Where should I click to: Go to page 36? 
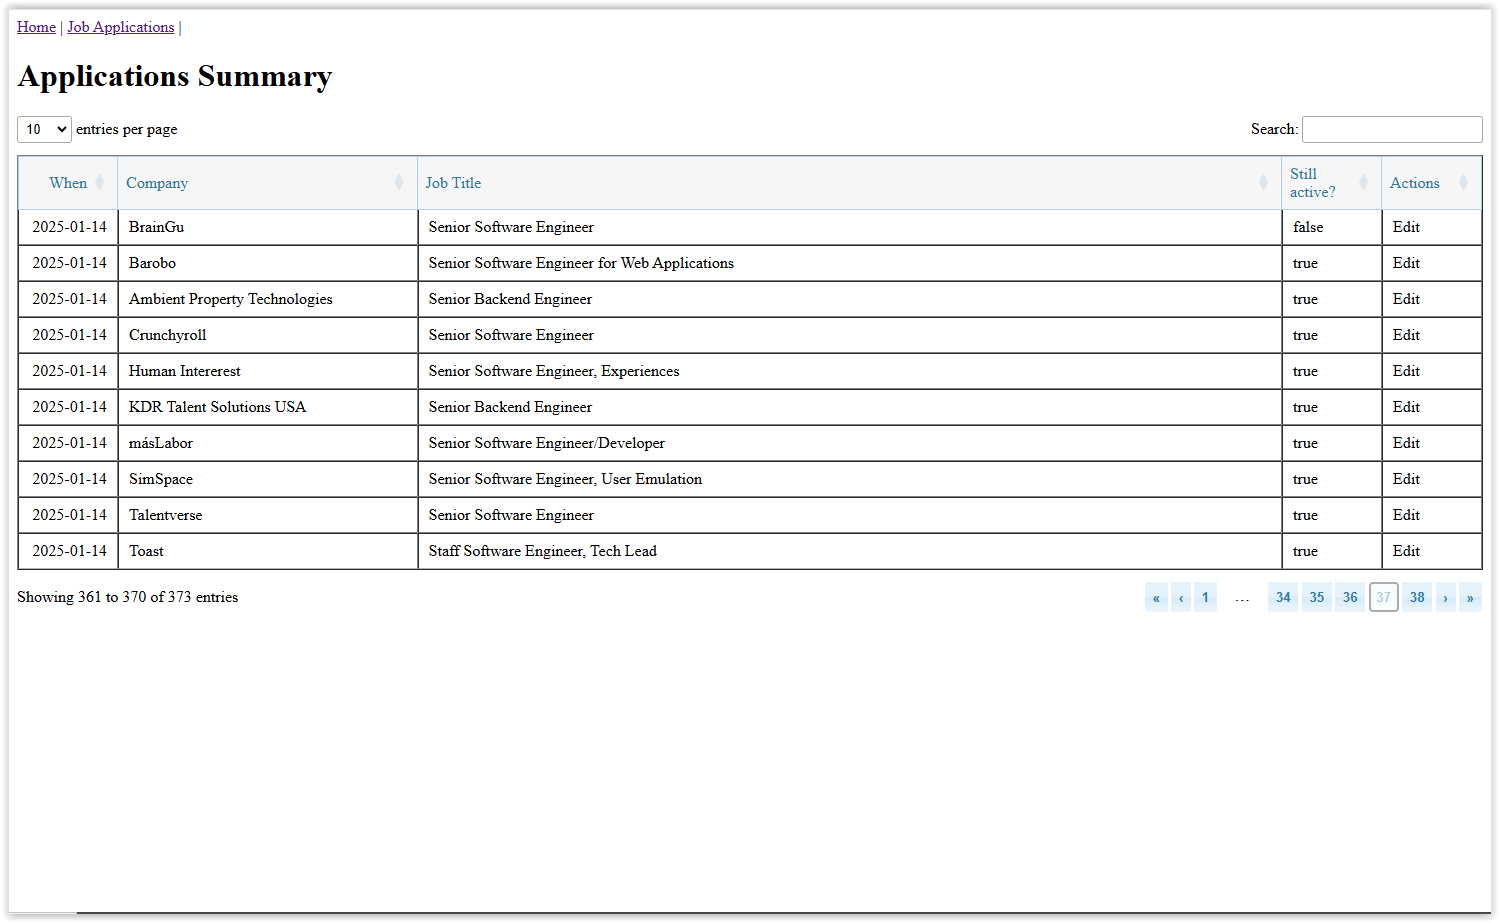click(1350, 597)
